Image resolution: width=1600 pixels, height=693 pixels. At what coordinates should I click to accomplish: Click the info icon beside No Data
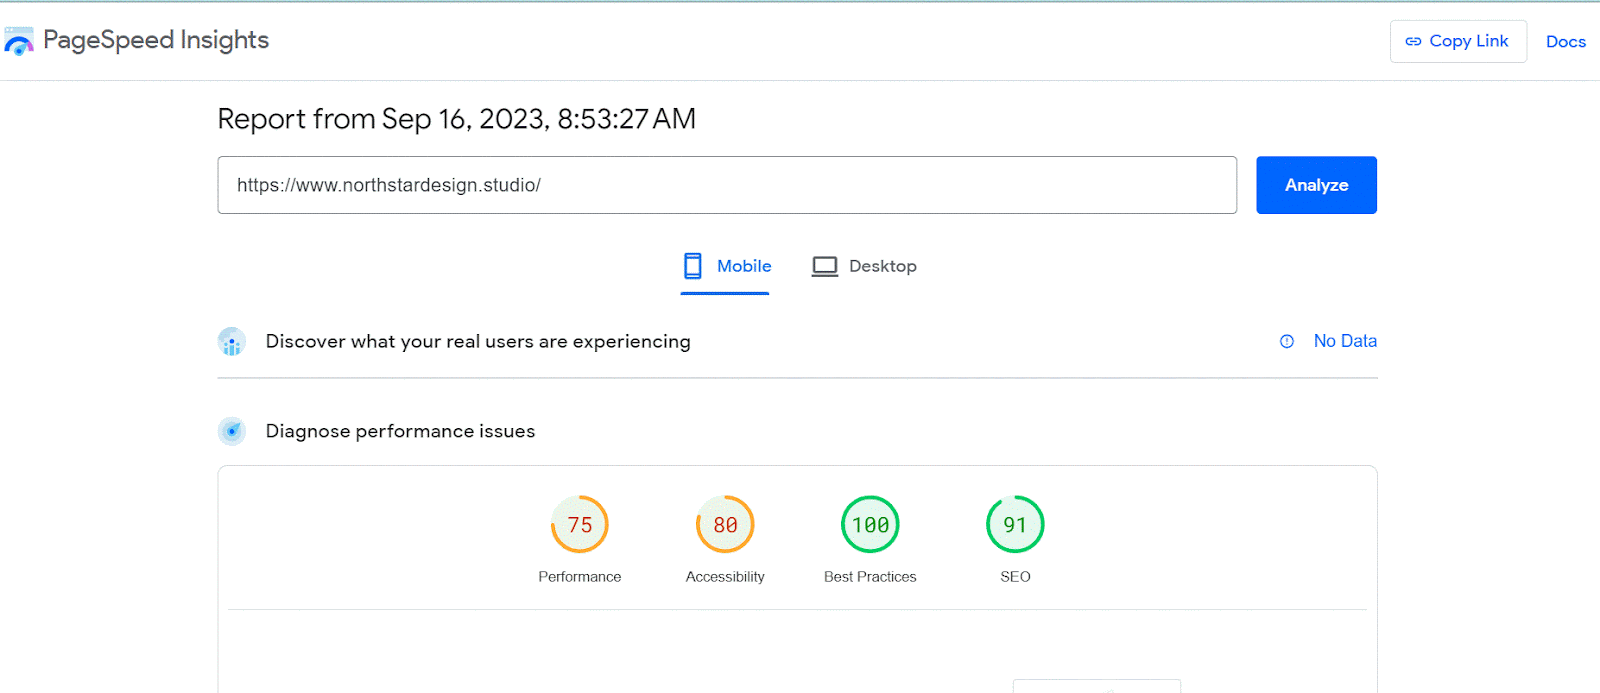1287,342
